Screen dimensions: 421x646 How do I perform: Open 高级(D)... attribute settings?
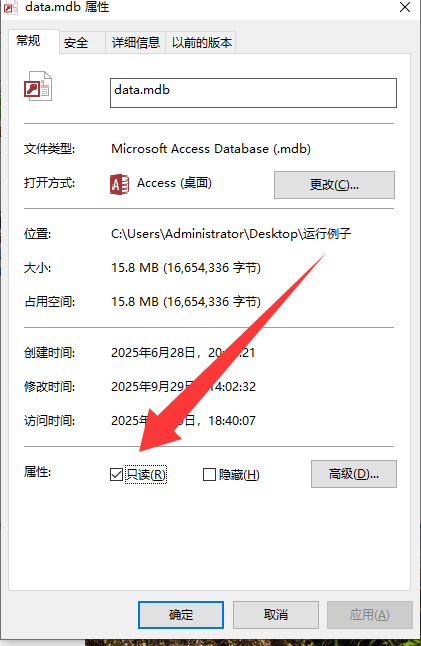point(353,474)
